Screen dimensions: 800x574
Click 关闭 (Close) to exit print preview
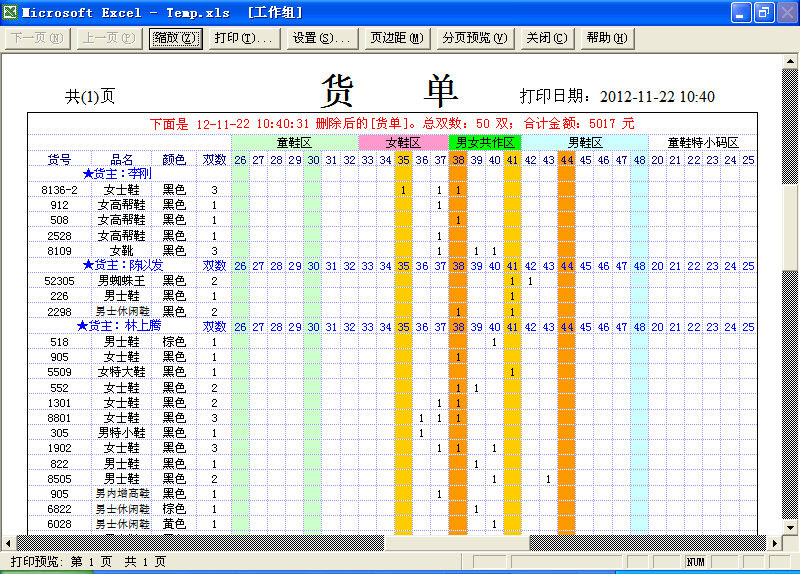546,38
